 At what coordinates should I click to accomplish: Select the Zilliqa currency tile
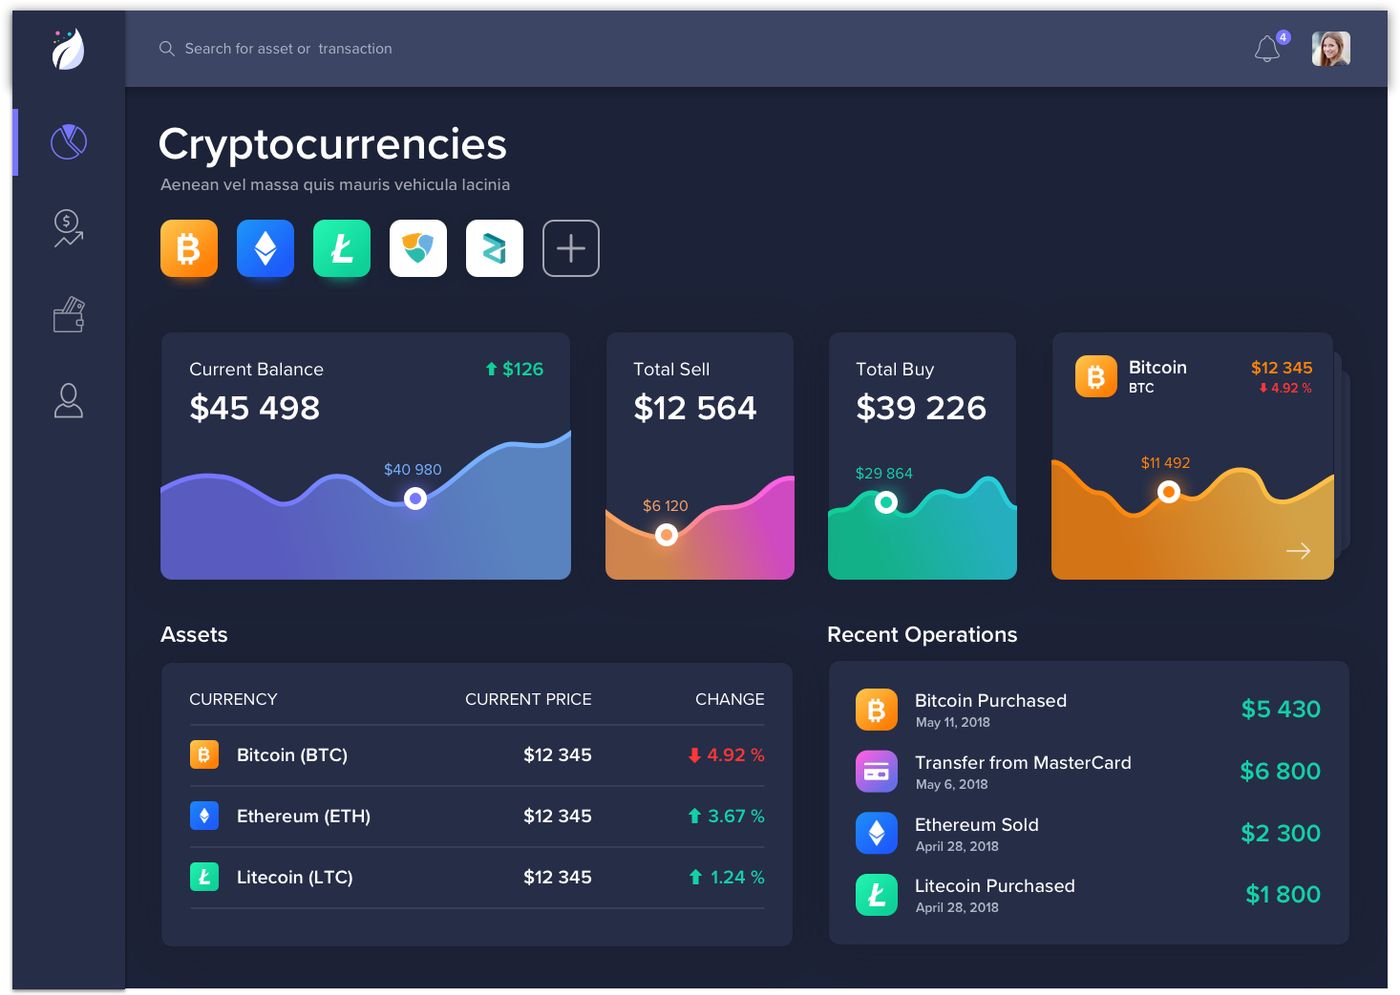[x=494, y=248]
